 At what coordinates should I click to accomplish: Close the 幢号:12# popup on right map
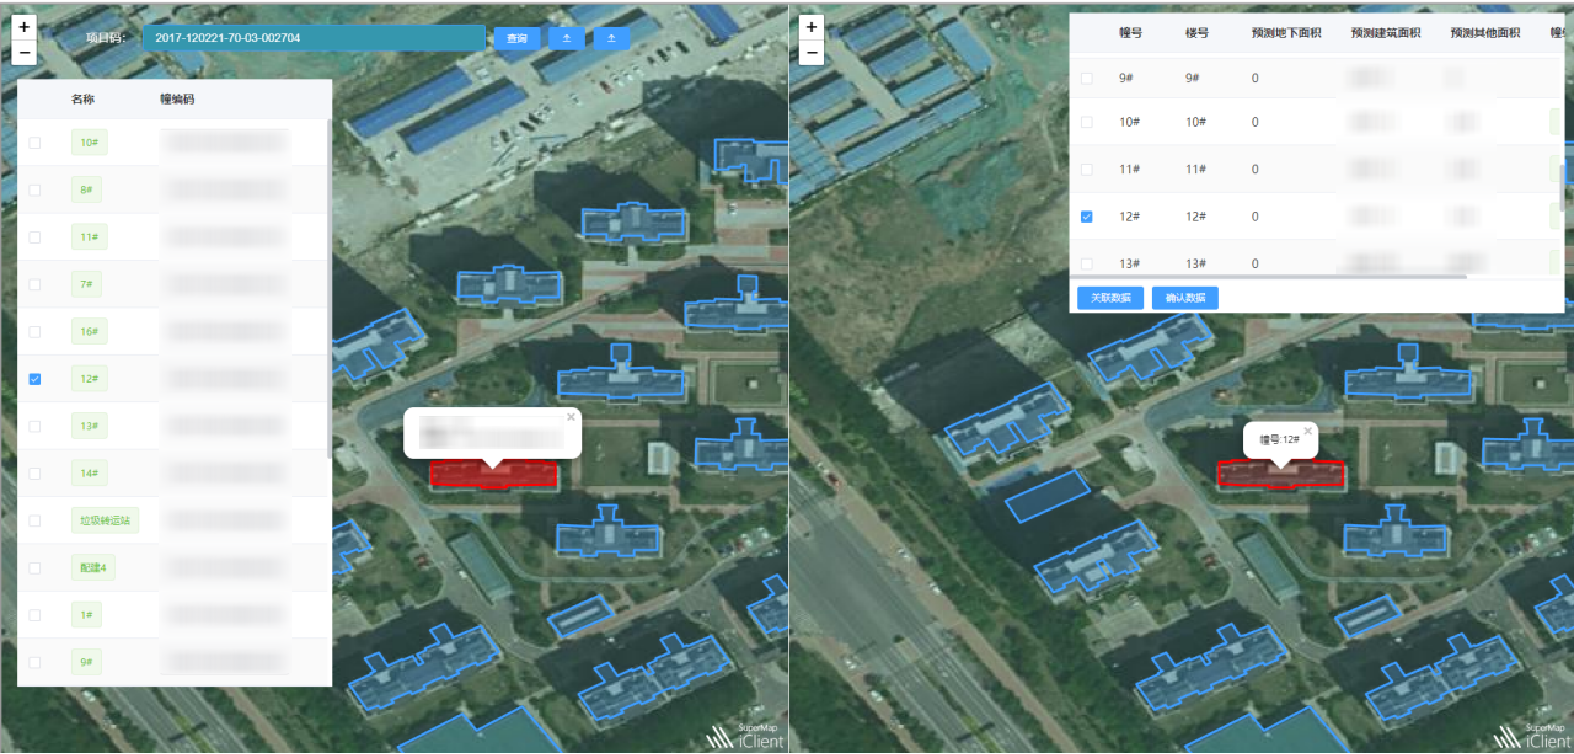[1308, 431]
